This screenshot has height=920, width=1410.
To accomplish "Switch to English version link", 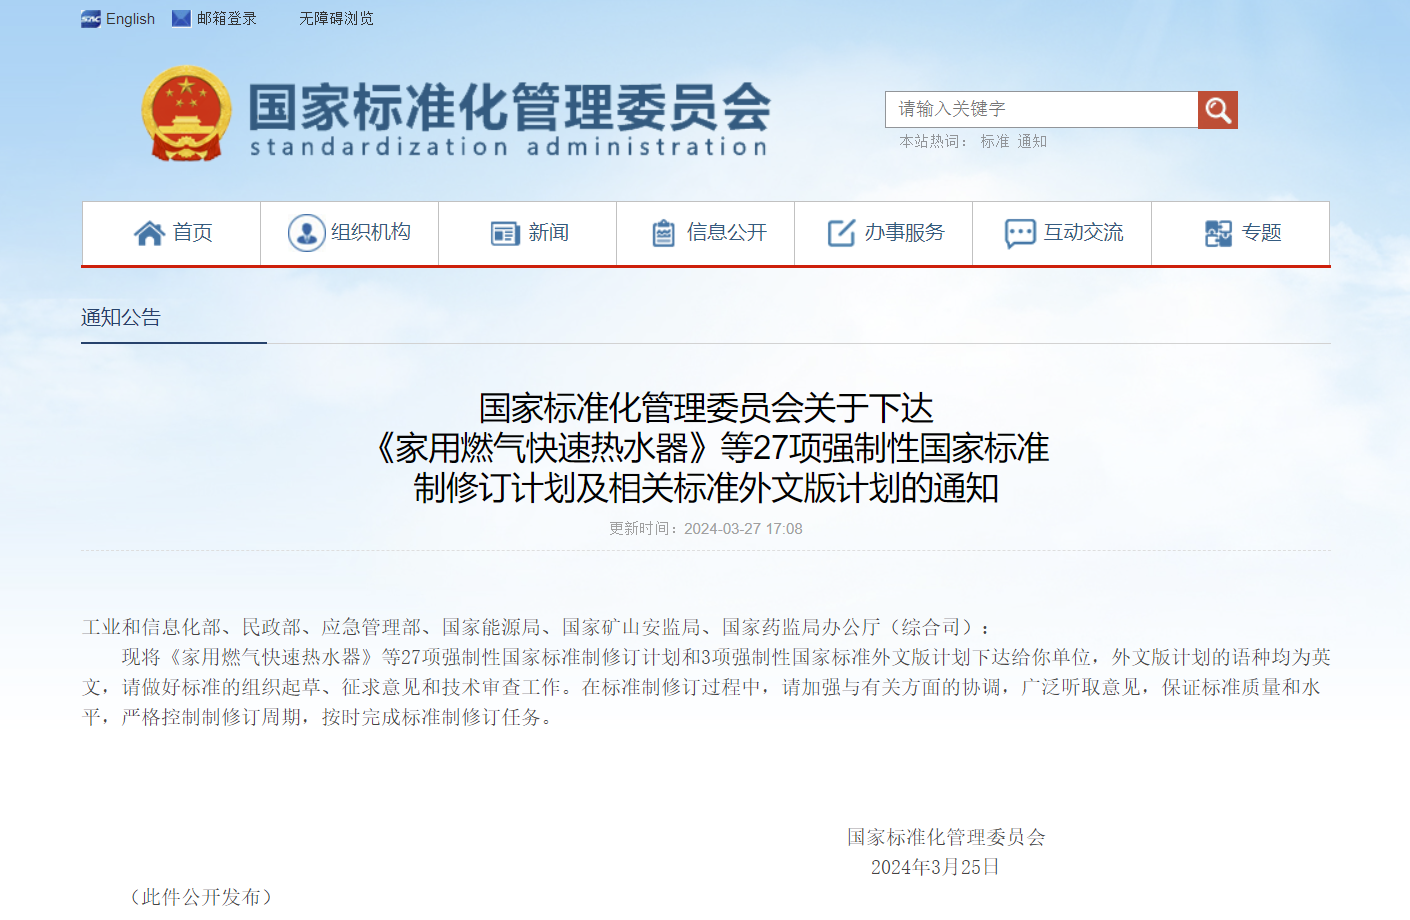I will tap(130, 18).
